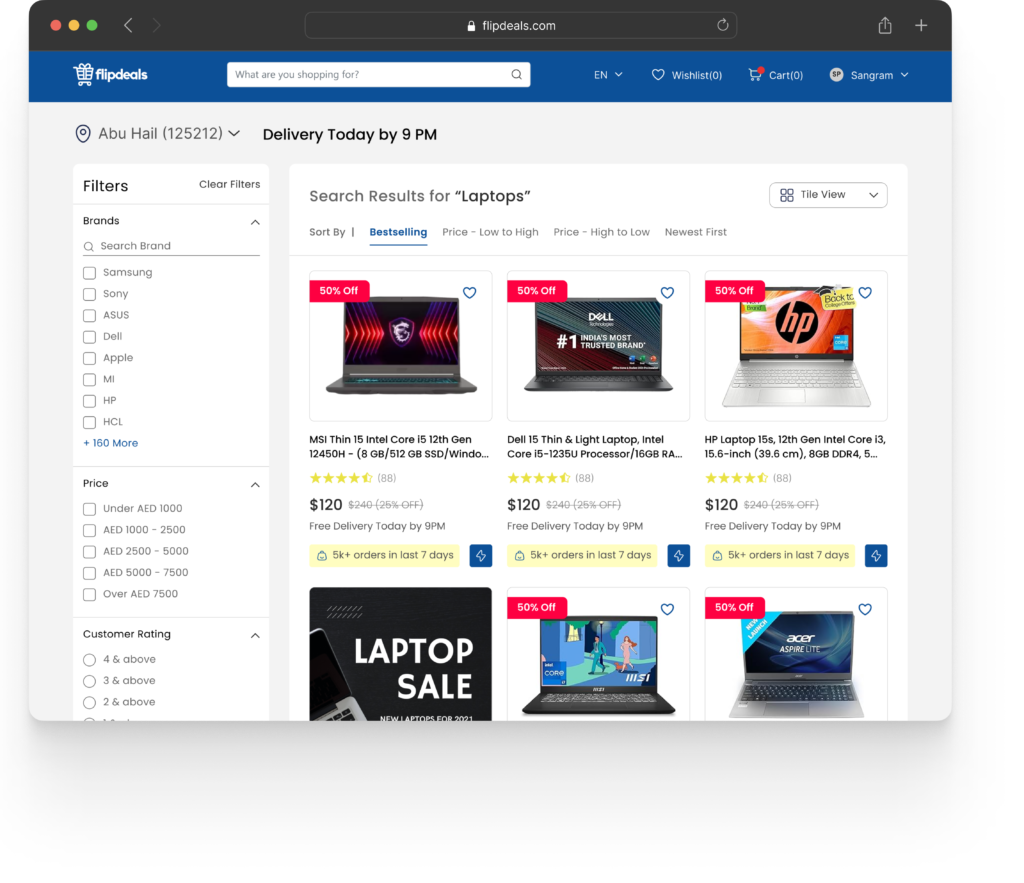Check the Over AED 7500 price filter
Viewport: 1024px width, 883px height.
[89, 594]
